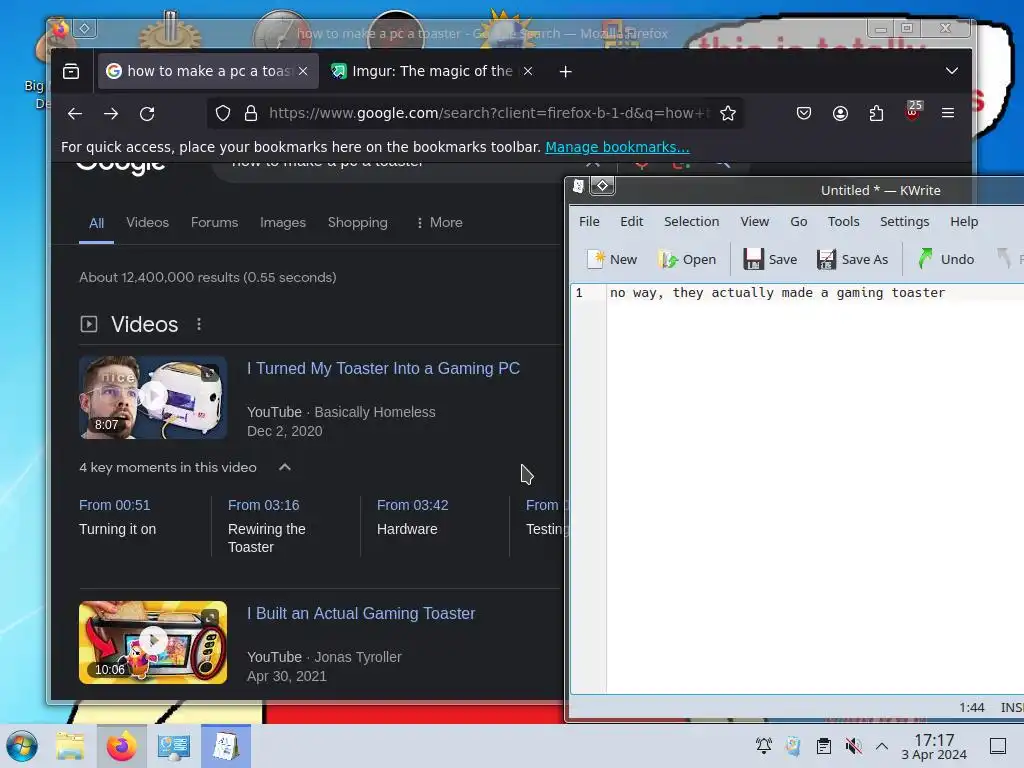Open KWrite View menu
1024x768 pixels.
click(754, 222)
